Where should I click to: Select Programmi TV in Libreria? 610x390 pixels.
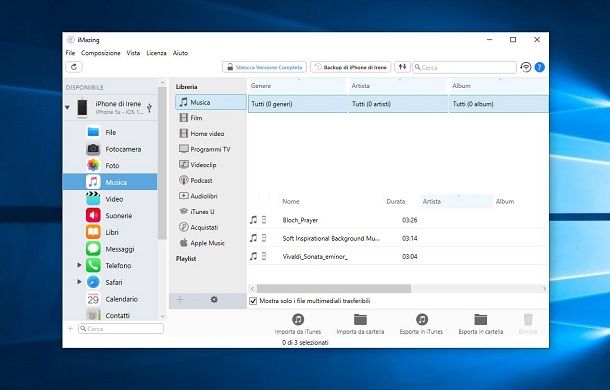211,149
